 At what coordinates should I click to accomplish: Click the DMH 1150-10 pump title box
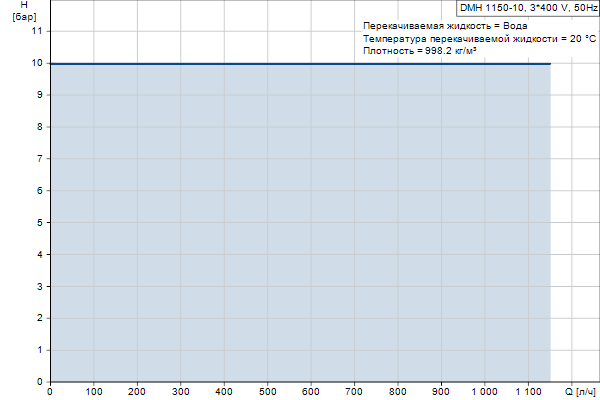pyautogui.click(x=528, y=7)
